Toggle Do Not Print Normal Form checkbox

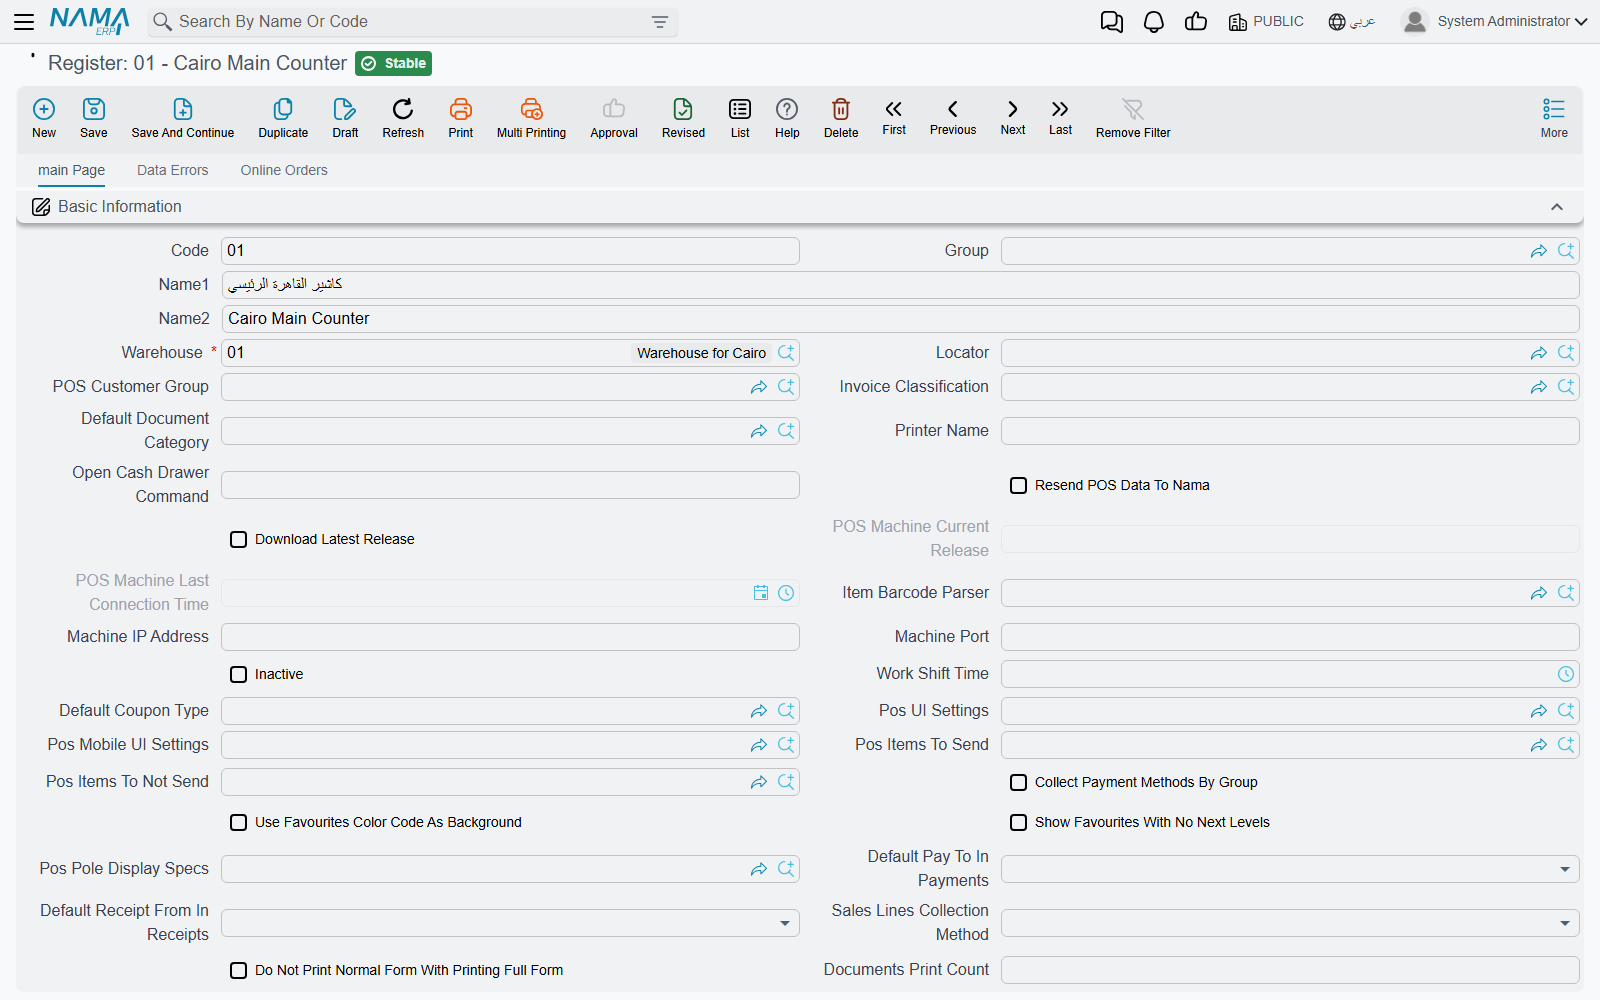click(238, 970)
